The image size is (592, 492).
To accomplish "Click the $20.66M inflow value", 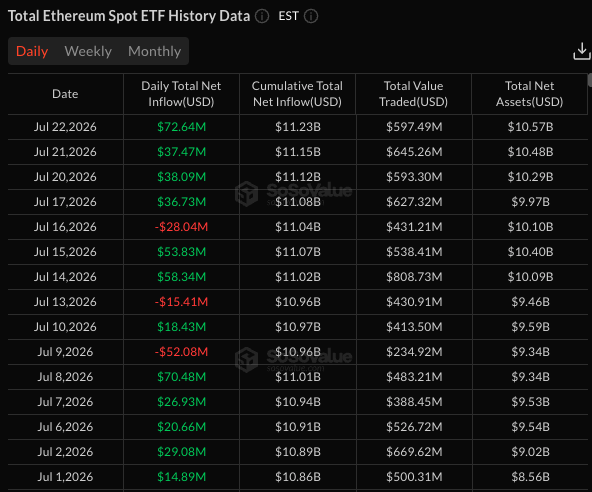I will [182, 427].
